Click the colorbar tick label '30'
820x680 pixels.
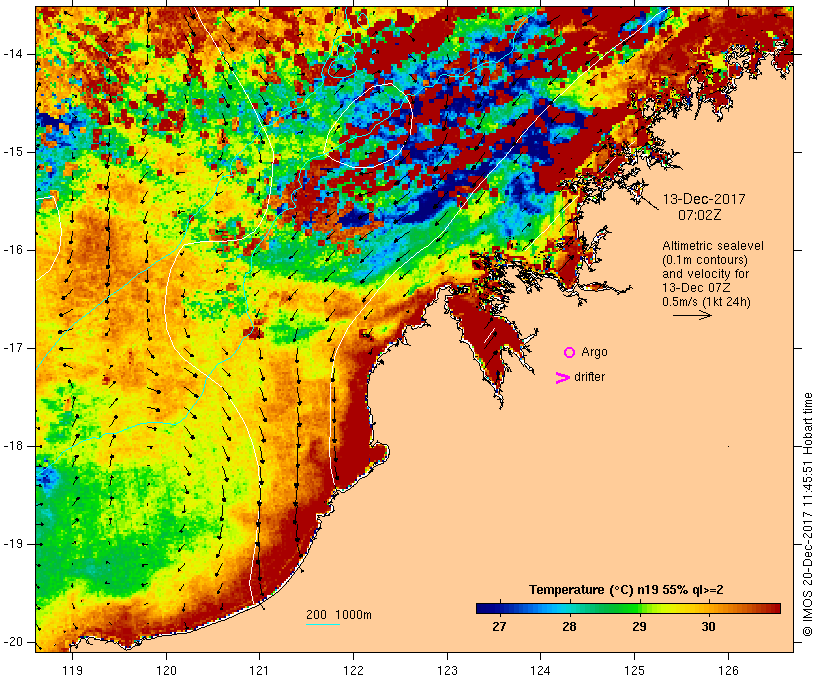[709, 627]
